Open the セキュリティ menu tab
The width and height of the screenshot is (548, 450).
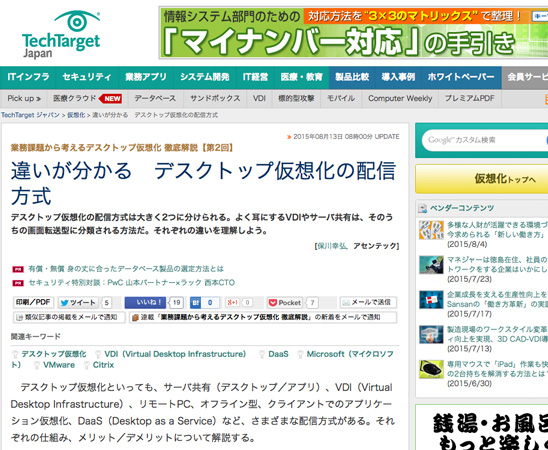pos(87,77)
